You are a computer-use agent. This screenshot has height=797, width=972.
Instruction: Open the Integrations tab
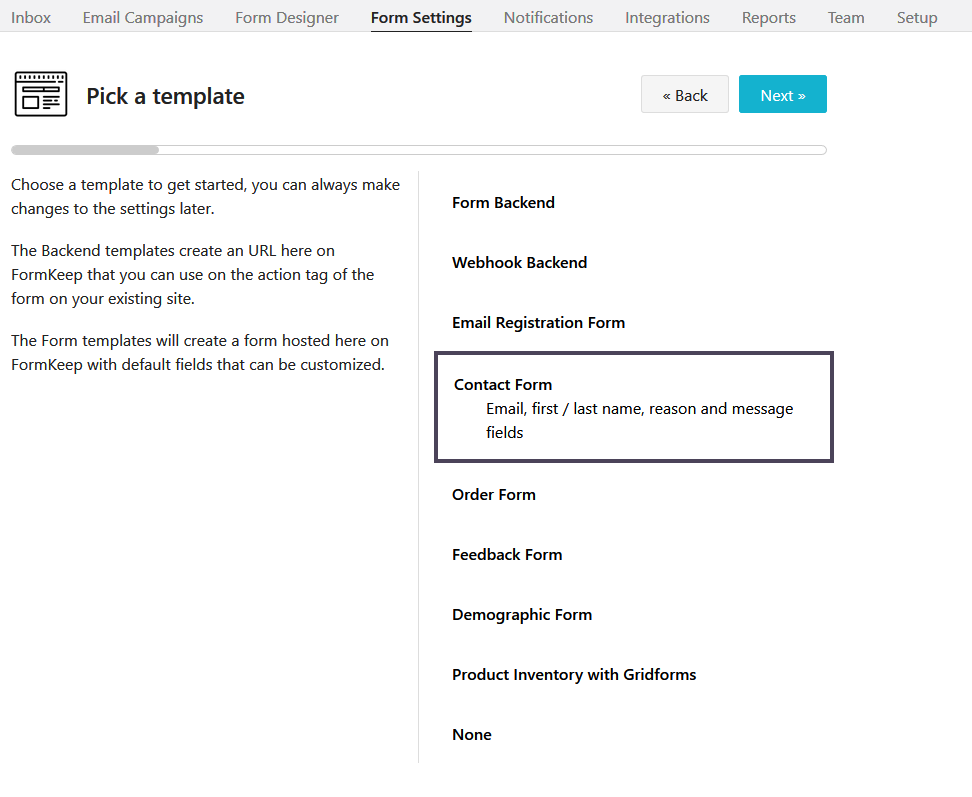667,17
